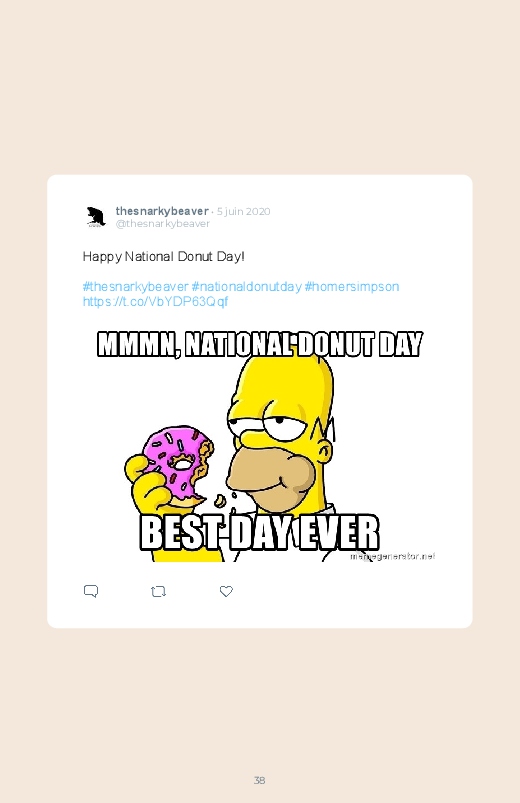The height and width of the screenshot is (803, 520).
Task: Click the BEST DAY EVER caption
Action: (259, 533)
